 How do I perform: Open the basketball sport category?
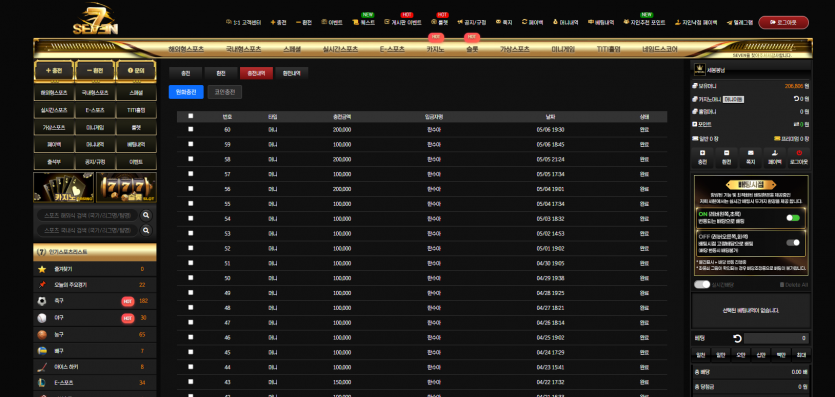[95, 334]
